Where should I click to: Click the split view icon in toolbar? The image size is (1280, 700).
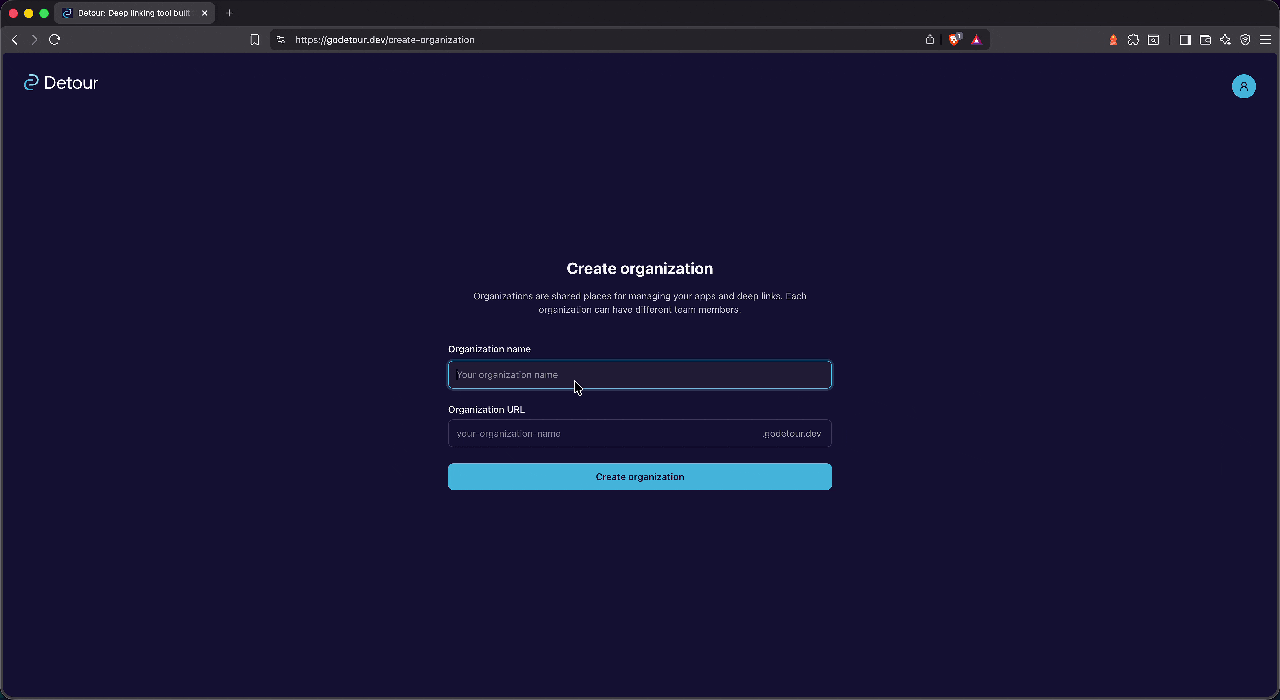click(x=1205, y=39)
